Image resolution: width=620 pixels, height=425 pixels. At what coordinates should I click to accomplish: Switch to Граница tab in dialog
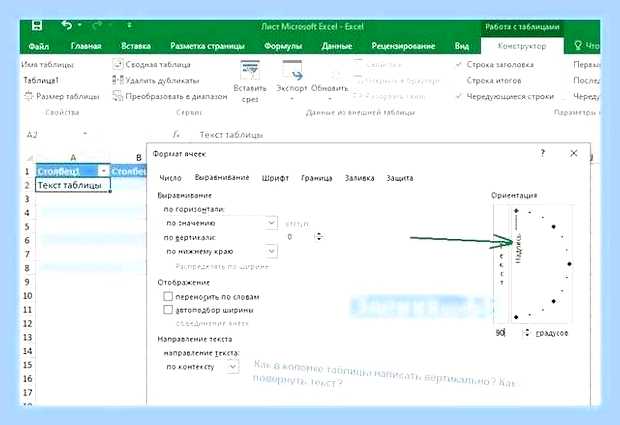[316, 178]
